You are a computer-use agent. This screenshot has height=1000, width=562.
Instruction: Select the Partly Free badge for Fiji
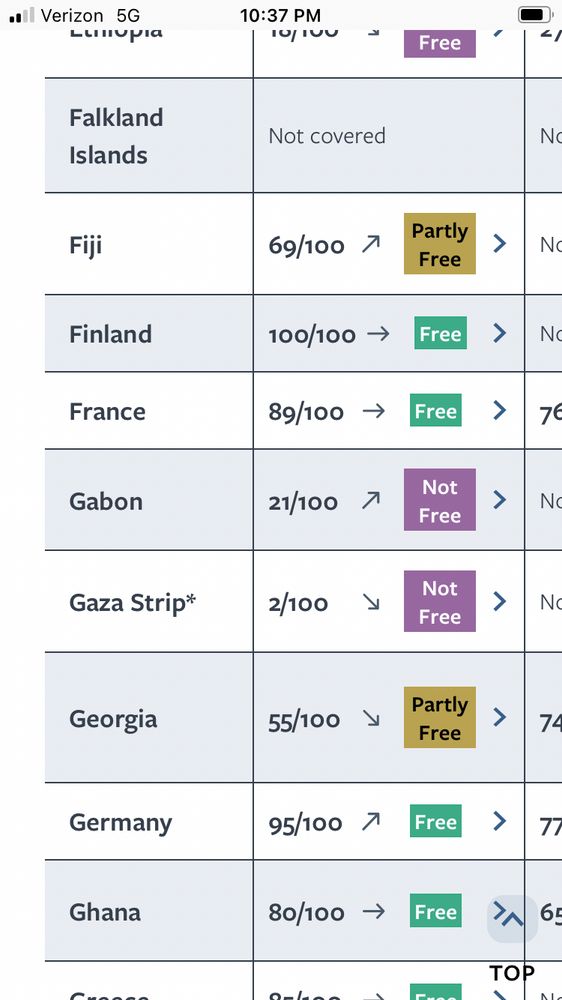click(440, 244)
